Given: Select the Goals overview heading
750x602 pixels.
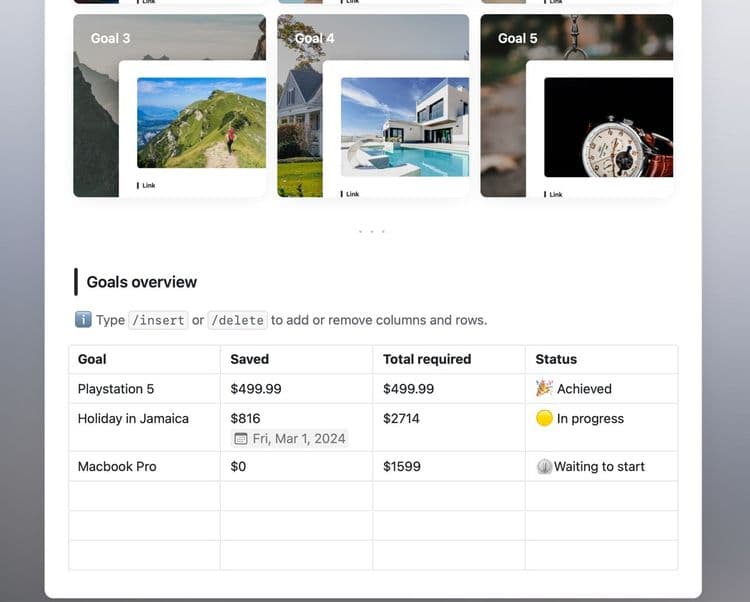Looking at the screenshot, I should 142,282.
